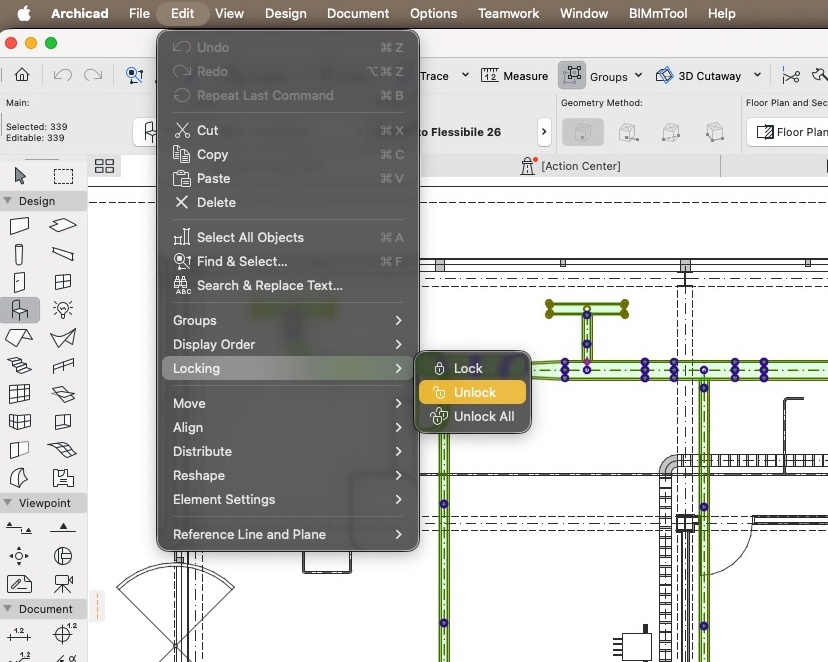Select the Stair tool
This screenshot has width=828, height=662.
pyautogui.click(x=19, y=365)
